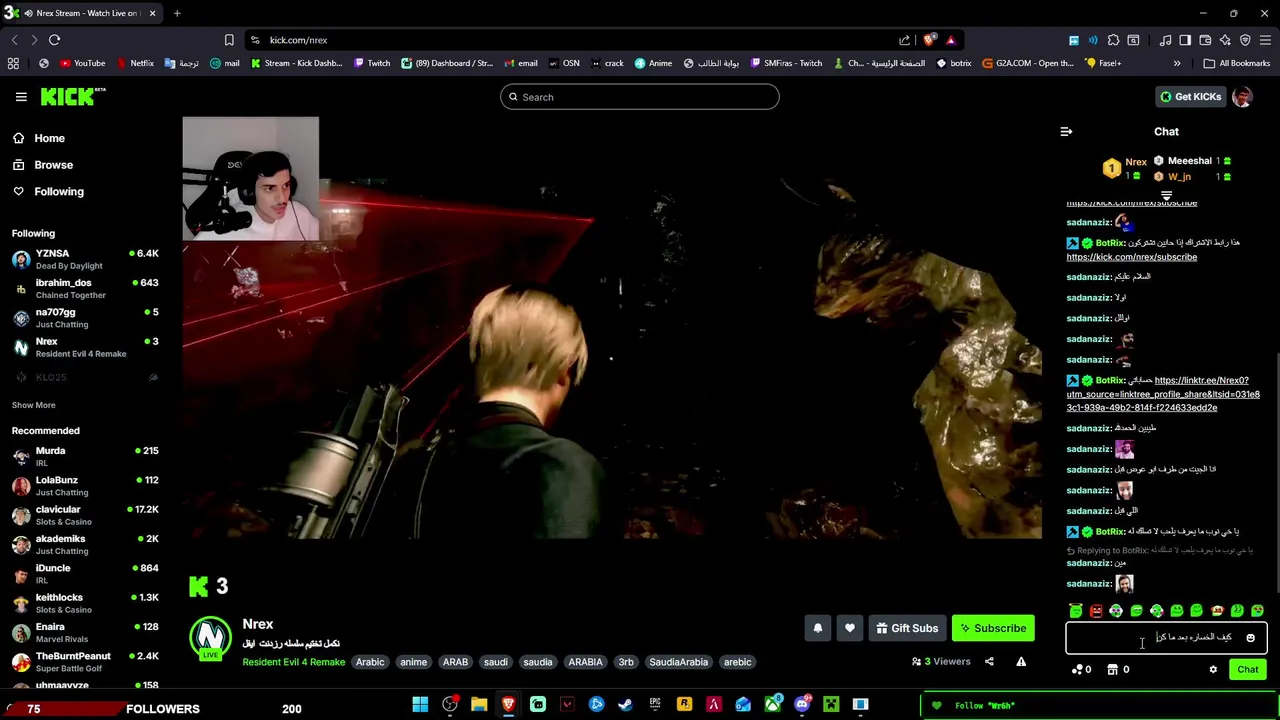Select the Nrex Stream browser tab
The width and height of the screenshot is (1280, 720).
[x=85, y=13]
